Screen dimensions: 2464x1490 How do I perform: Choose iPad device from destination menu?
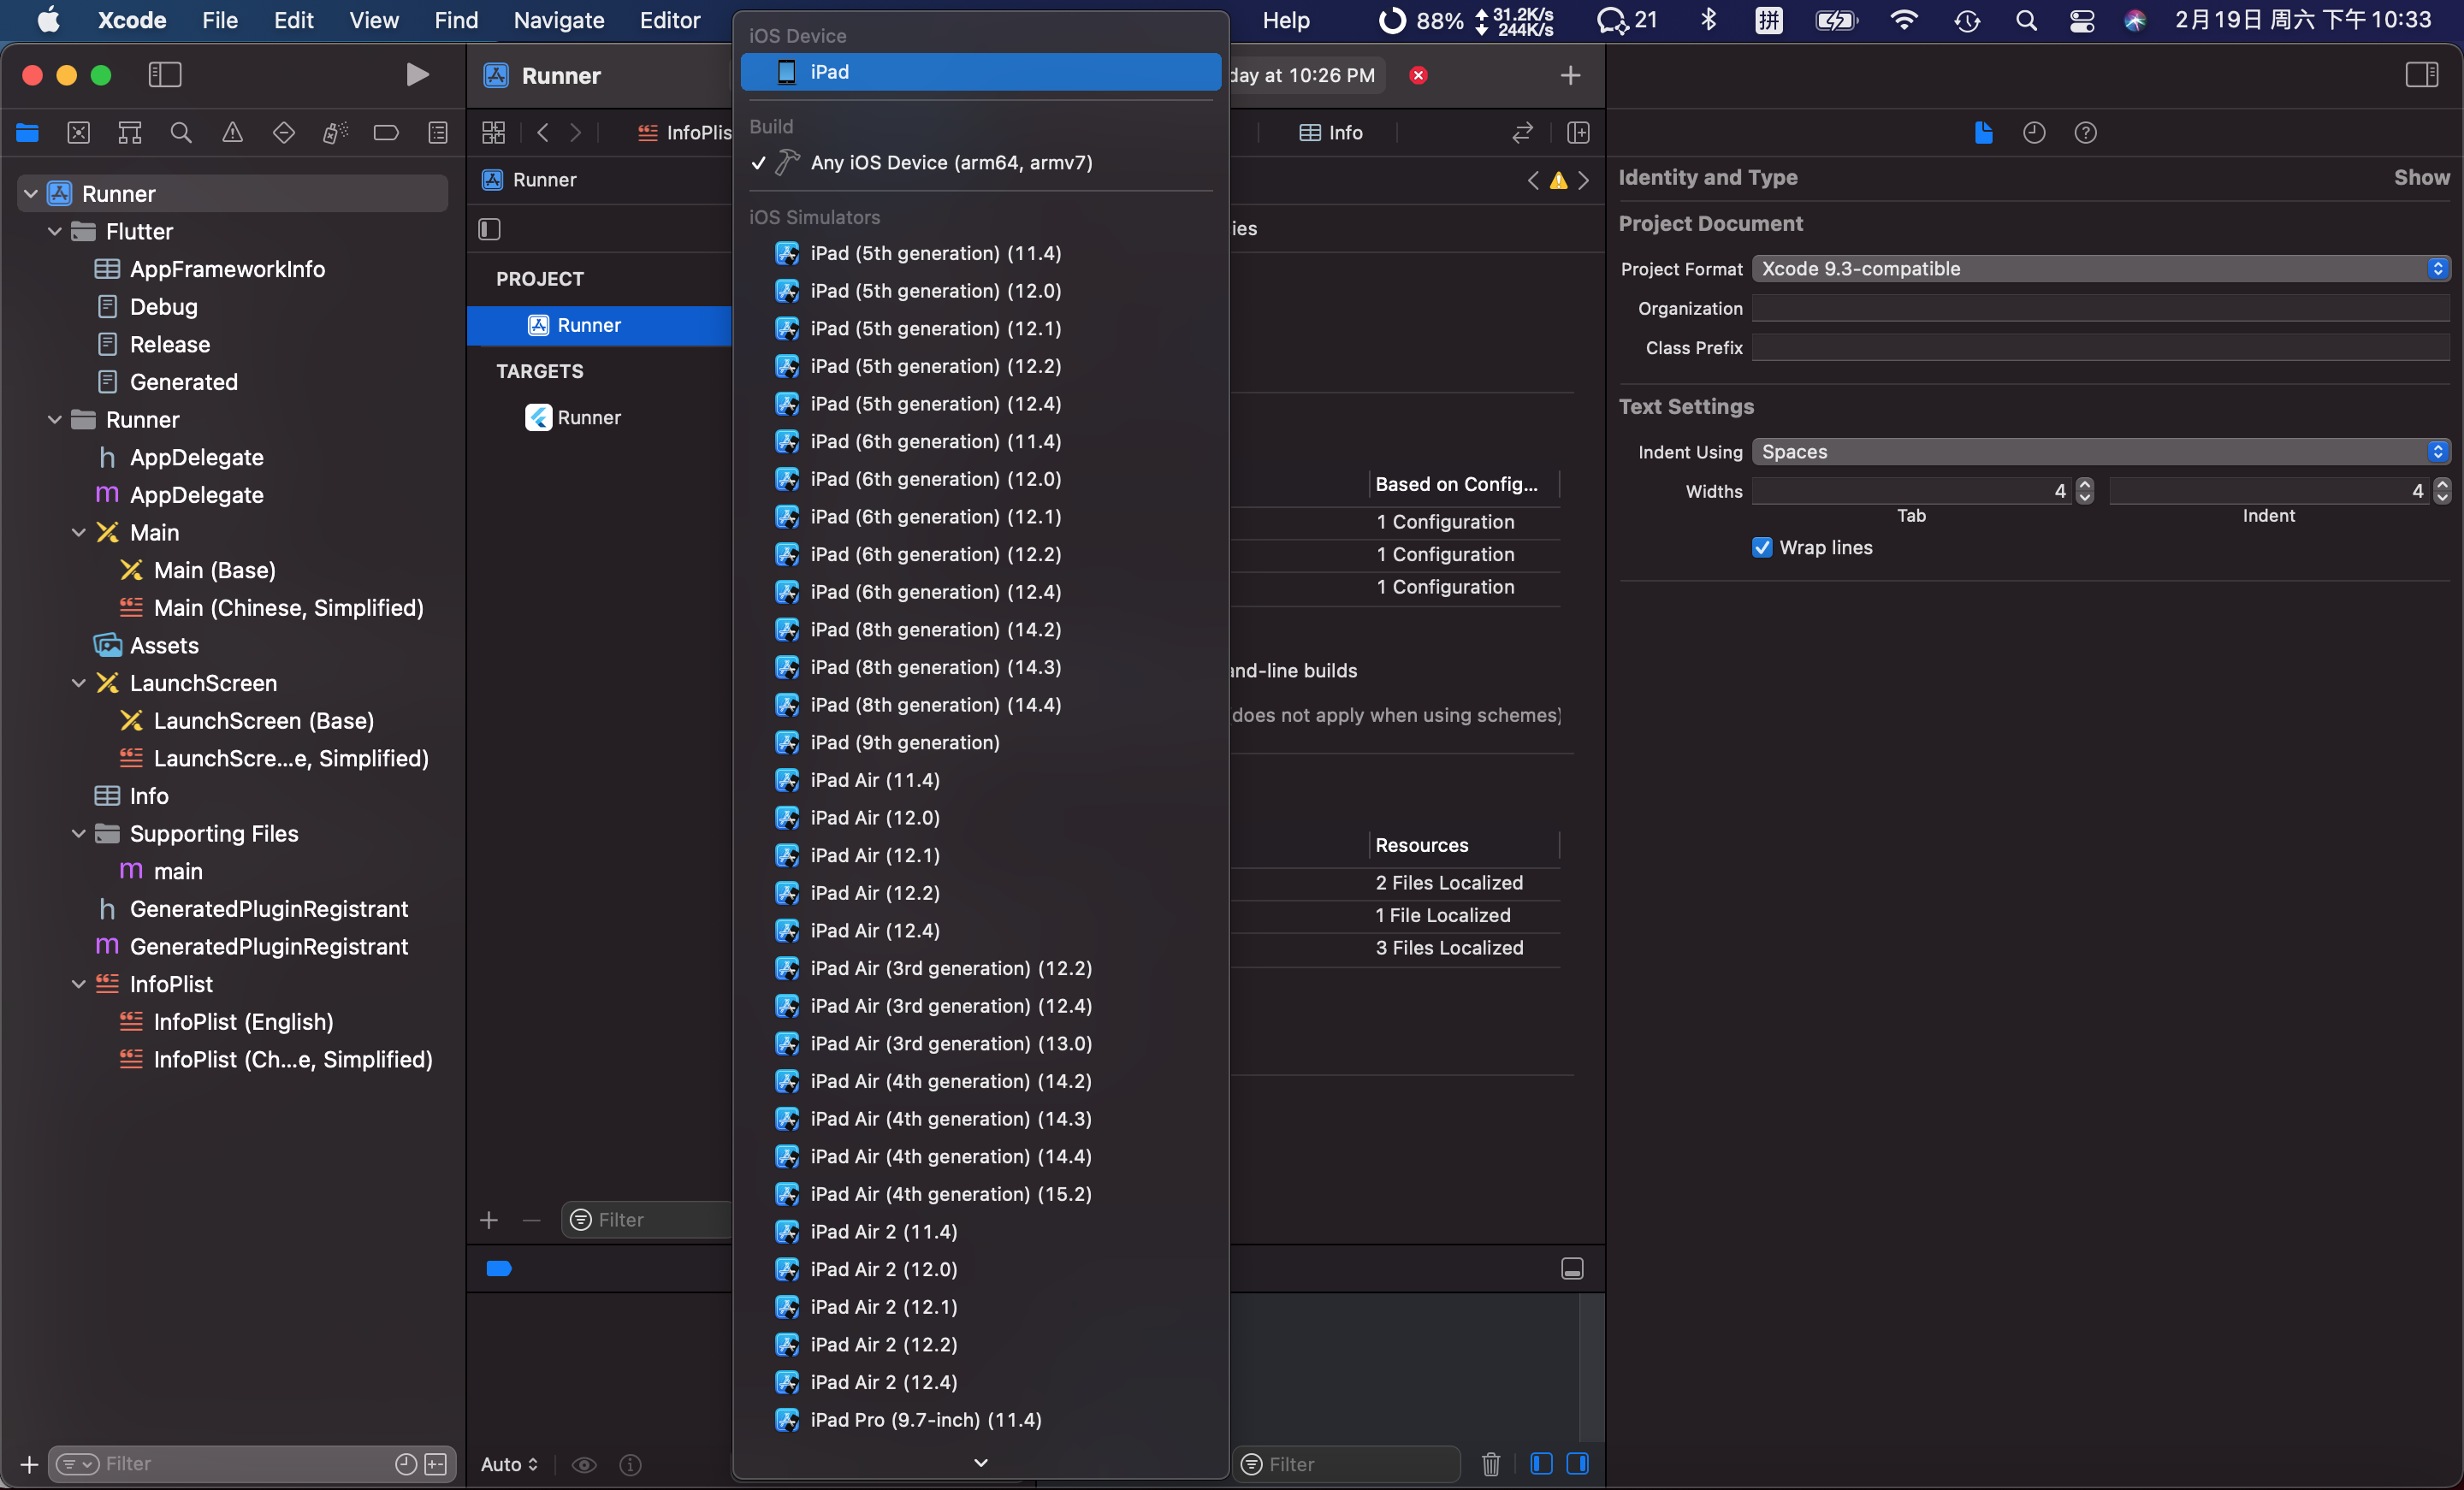(980, 72)
